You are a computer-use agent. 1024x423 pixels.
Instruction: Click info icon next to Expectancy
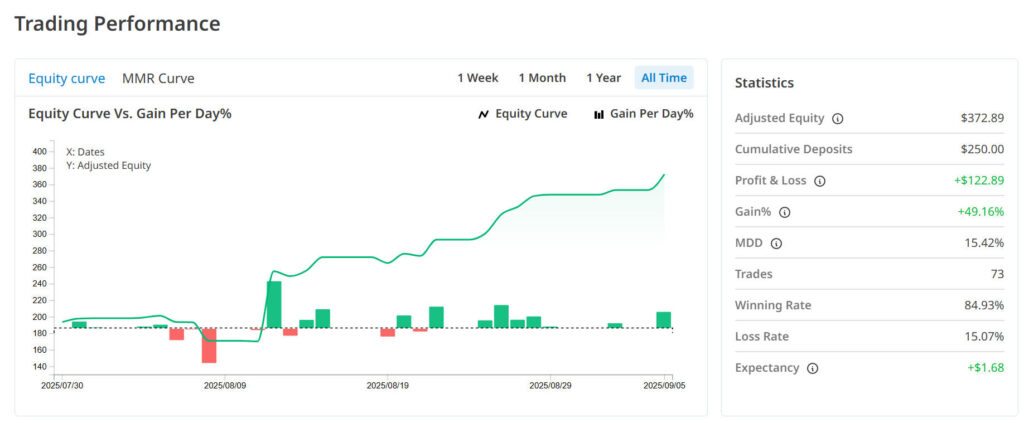coord(812,368)
